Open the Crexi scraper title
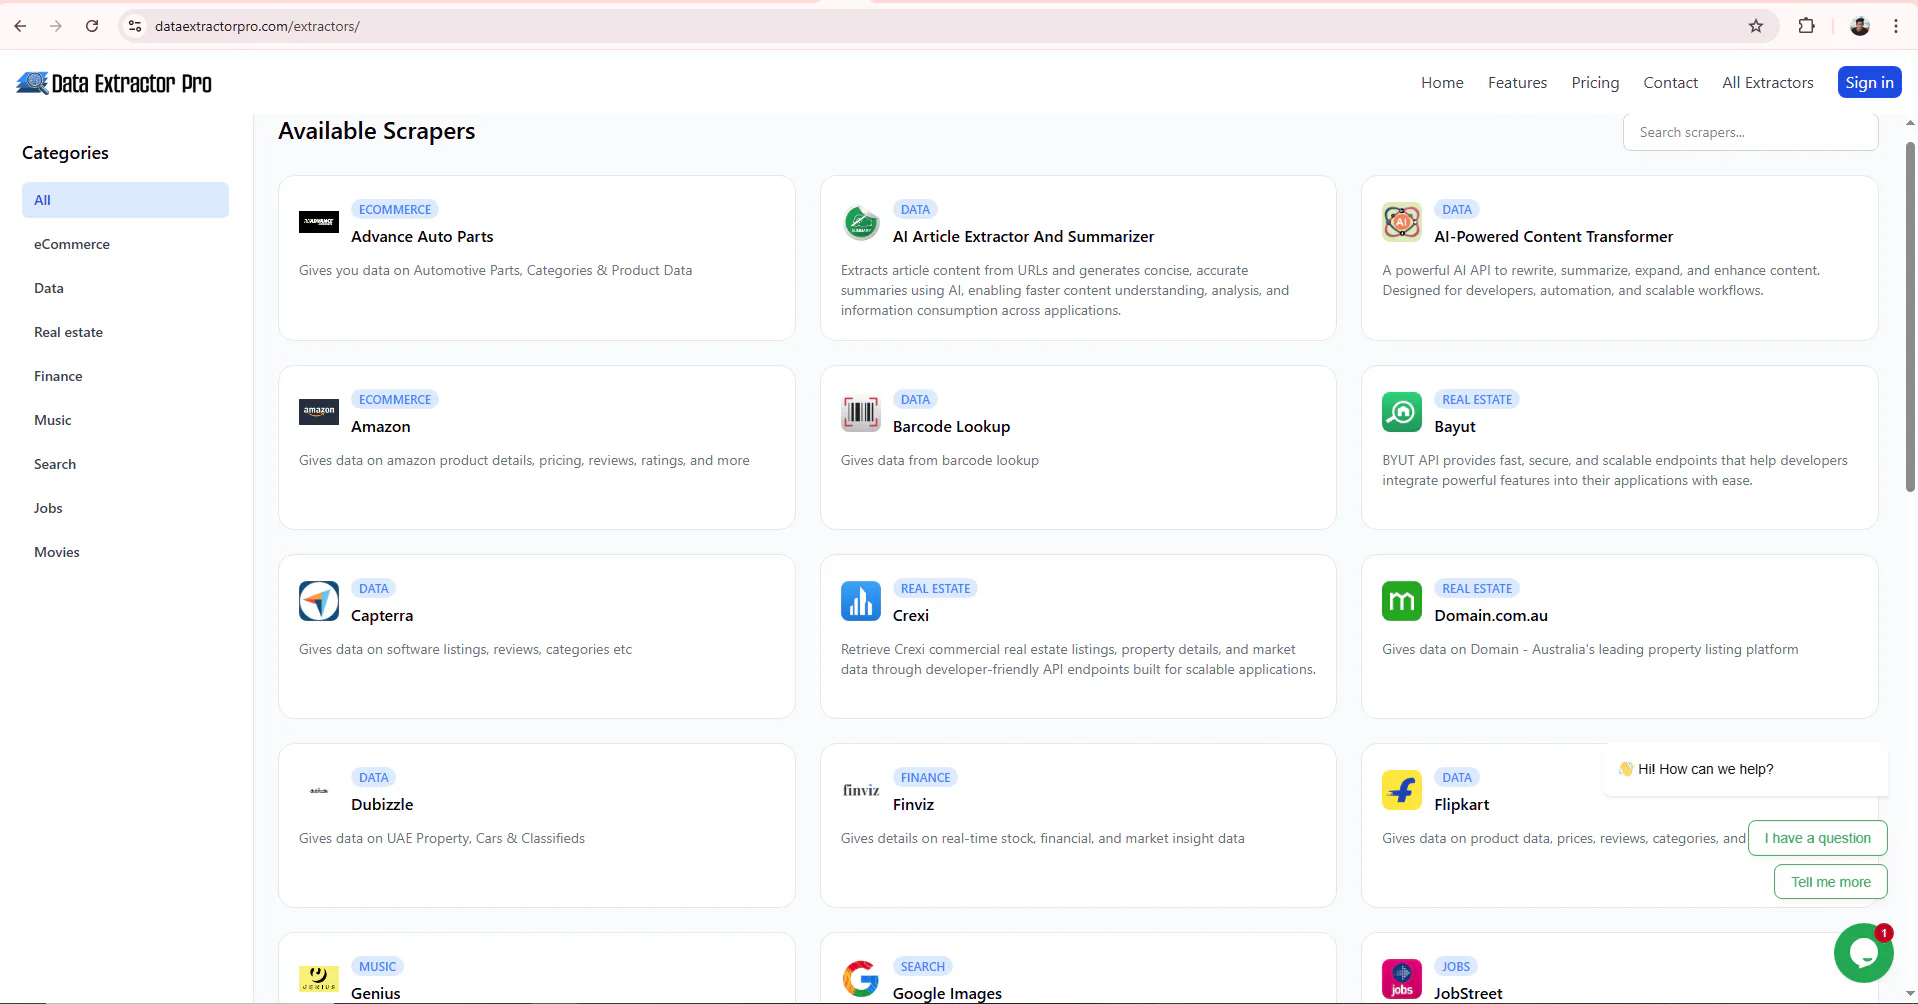 (910, 616)
